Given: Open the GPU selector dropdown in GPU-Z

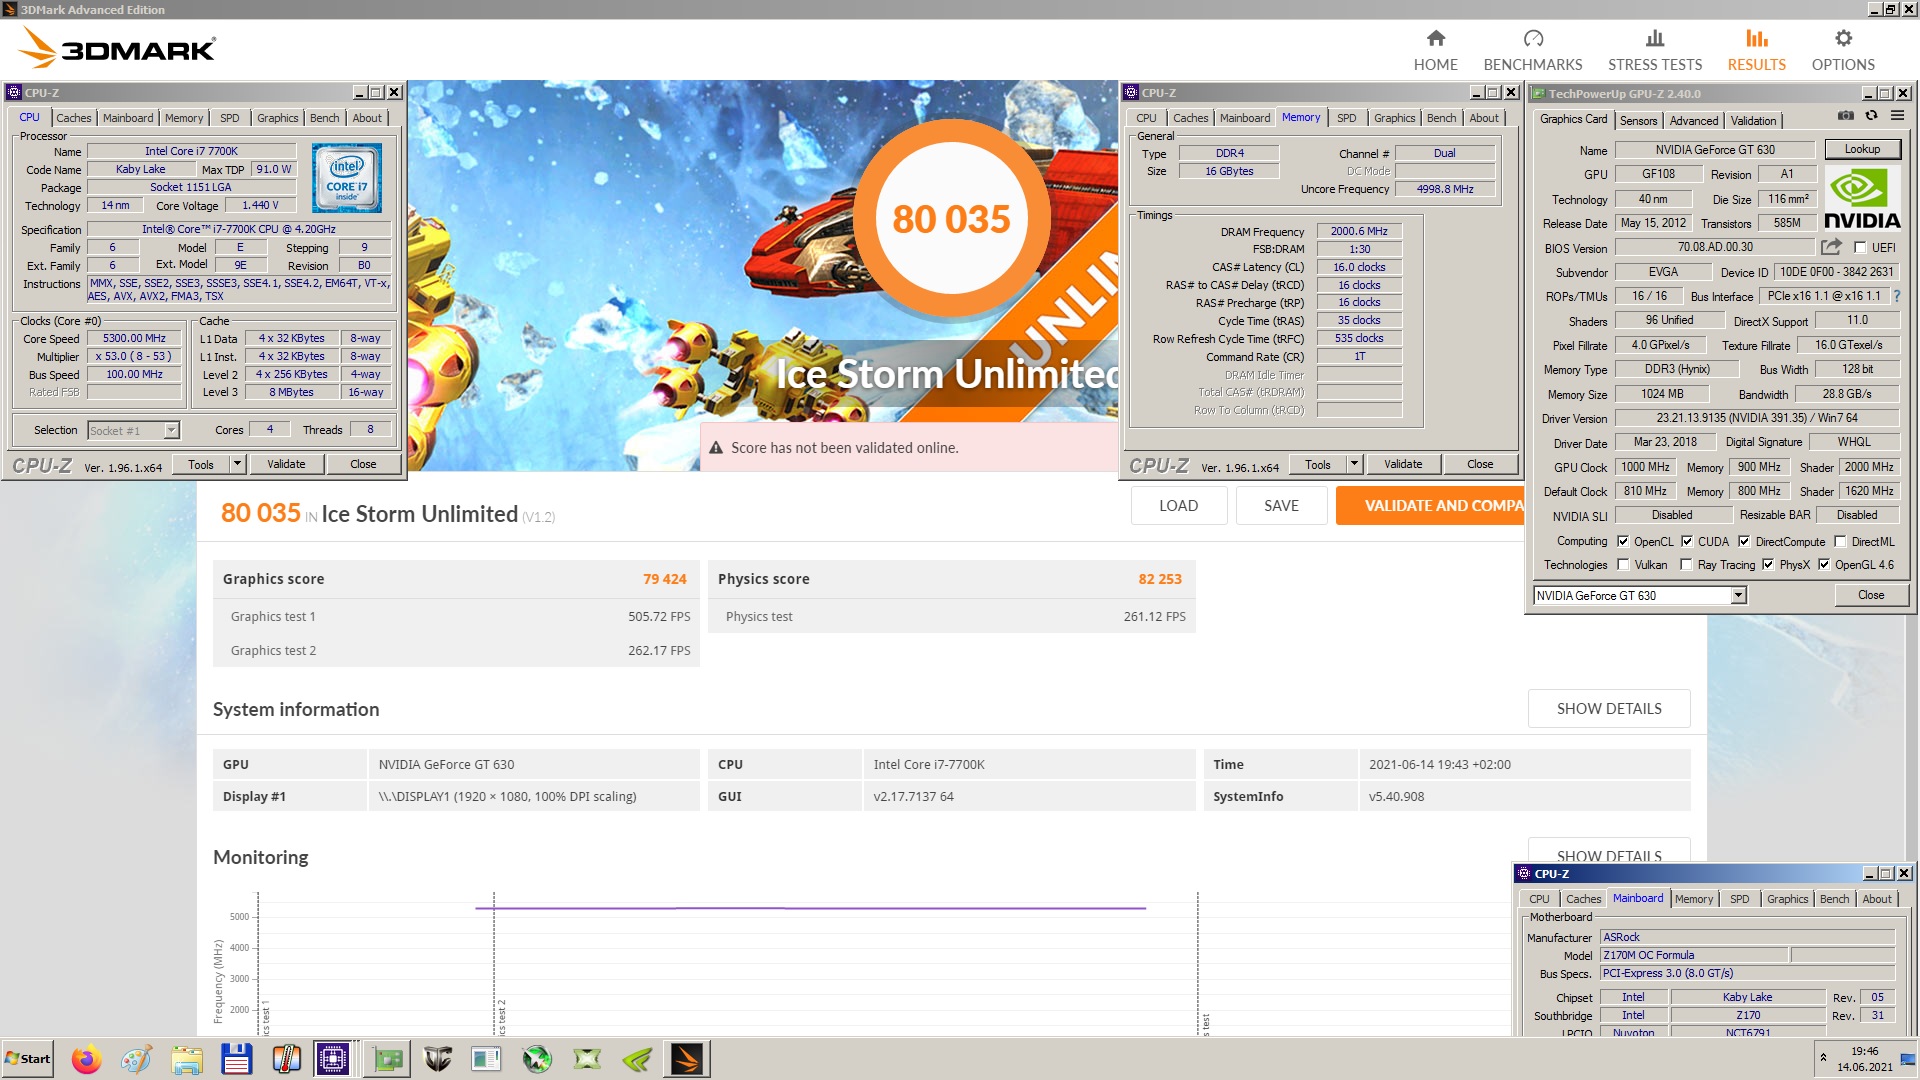Looking at the screenshot, I should coord(1739,595).
